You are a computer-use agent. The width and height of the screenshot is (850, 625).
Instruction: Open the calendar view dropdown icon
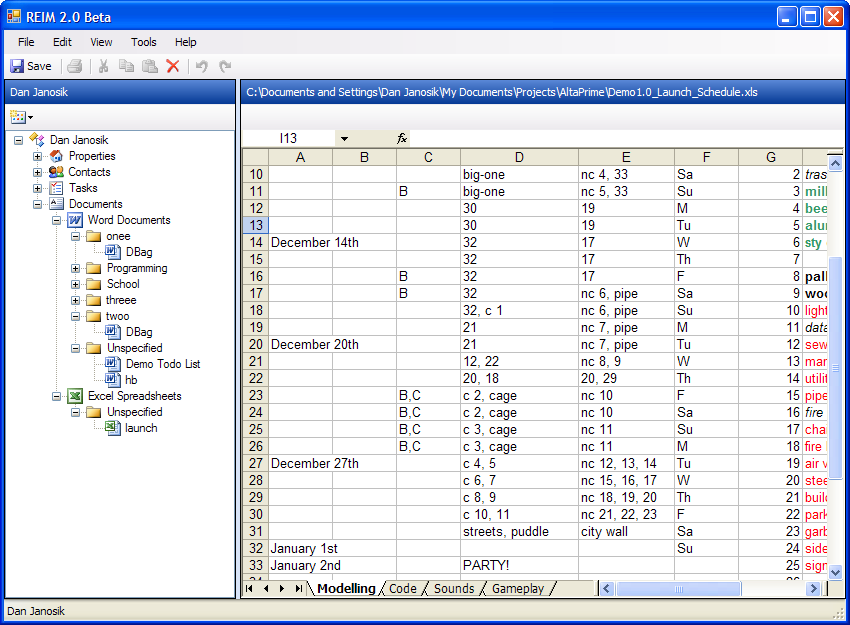(22, 117)
